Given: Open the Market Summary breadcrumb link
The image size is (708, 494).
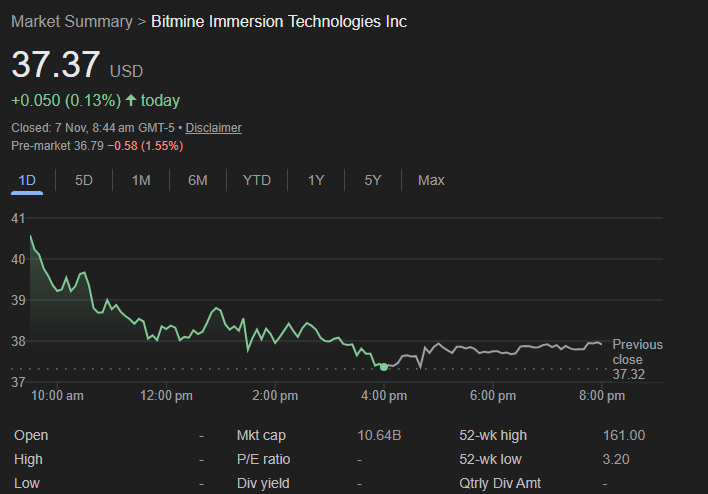Looking at the screenshot, I should coord(71,21).
